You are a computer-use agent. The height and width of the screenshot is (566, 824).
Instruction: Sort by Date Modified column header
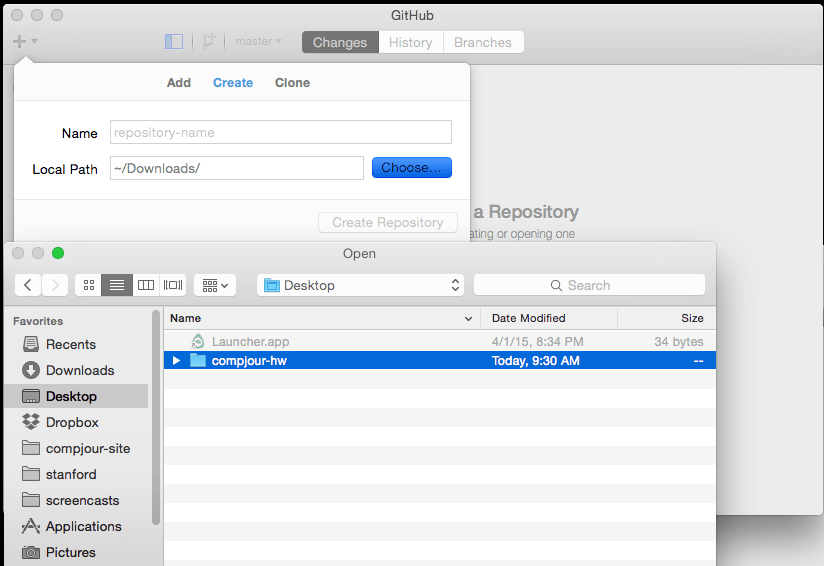tap(549, 318)
